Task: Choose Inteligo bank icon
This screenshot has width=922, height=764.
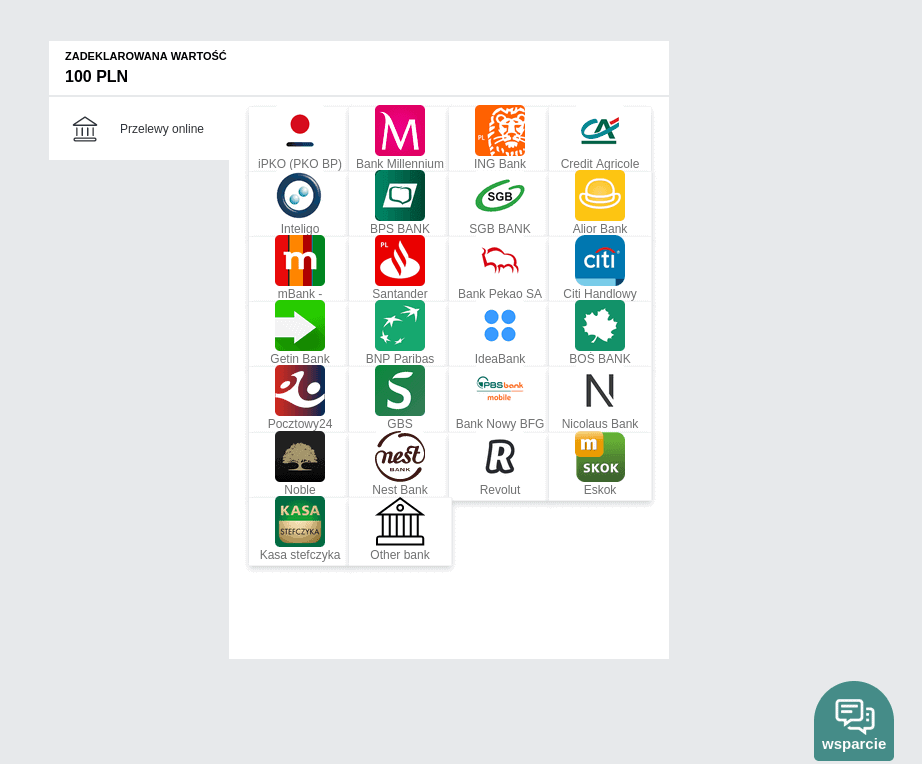Action: (300, 196)
